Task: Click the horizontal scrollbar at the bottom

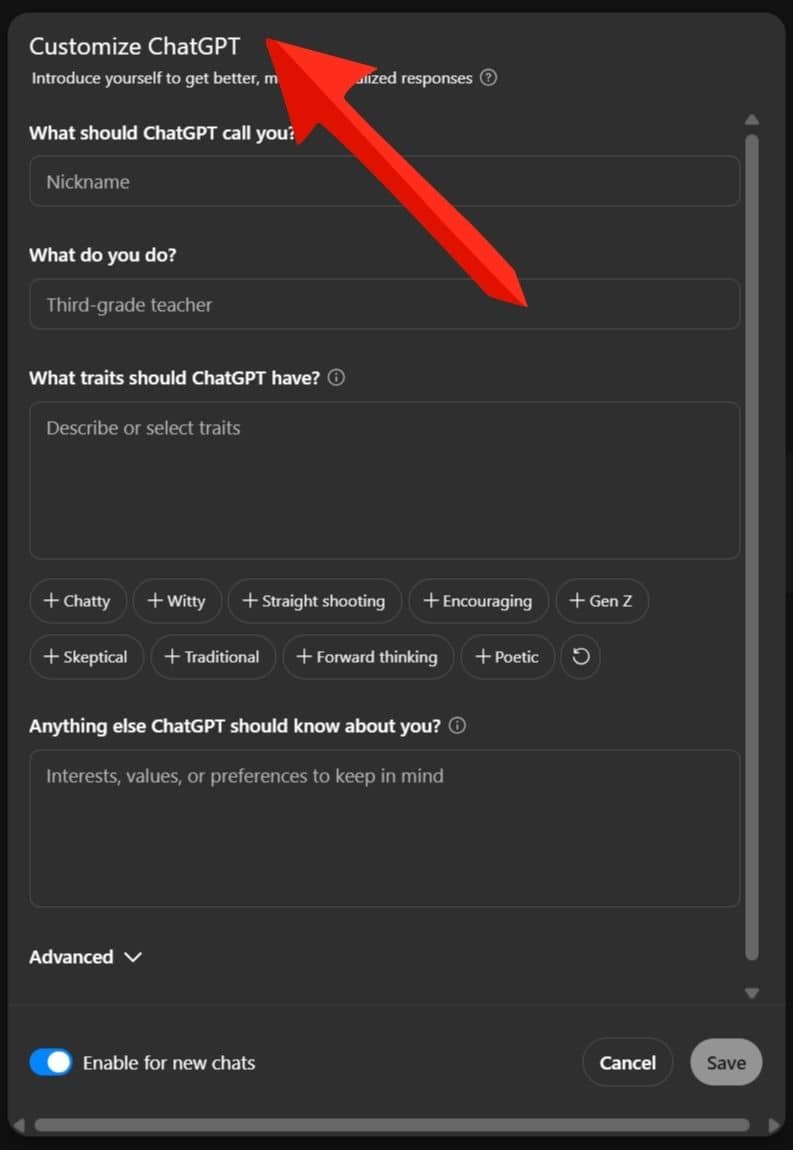Action: click(392, 1125)
